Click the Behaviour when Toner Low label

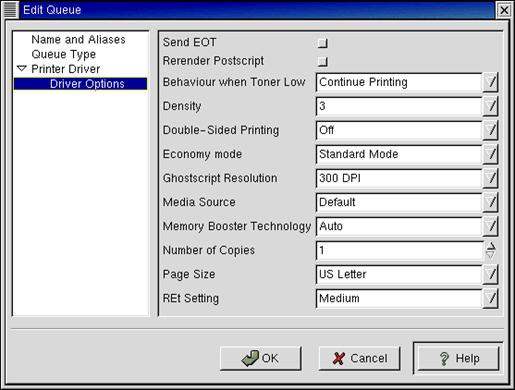[x=234, y=82]
